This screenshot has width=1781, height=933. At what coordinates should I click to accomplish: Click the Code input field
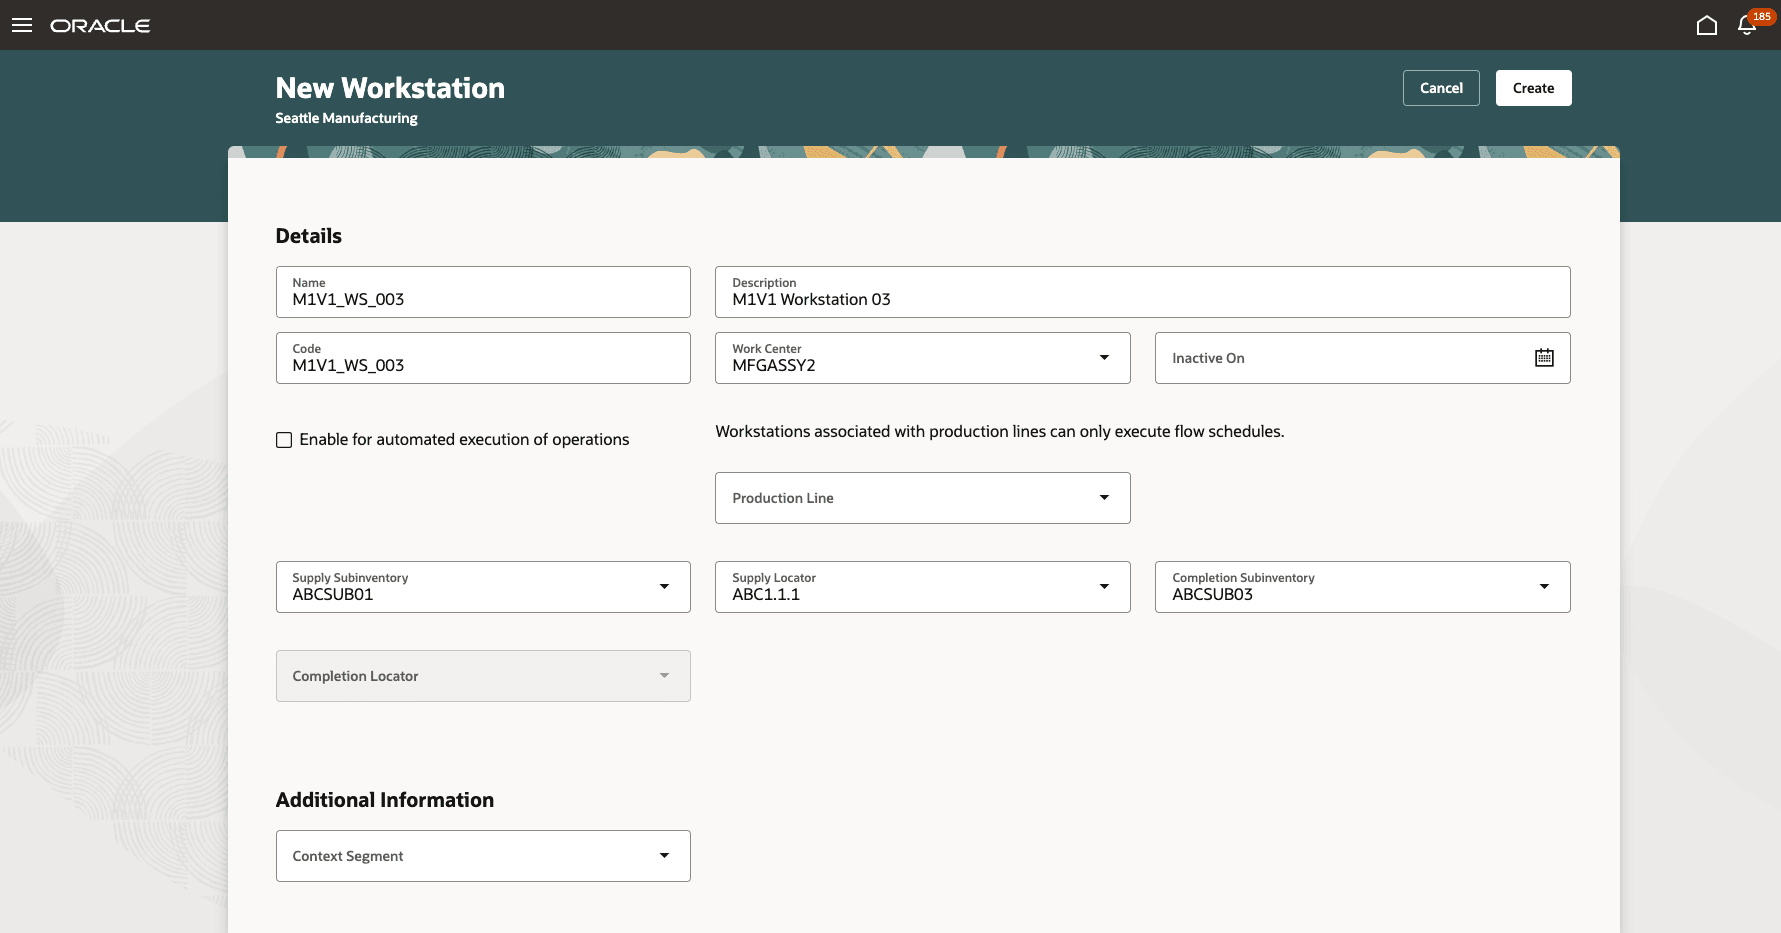(x=483, y=364)
